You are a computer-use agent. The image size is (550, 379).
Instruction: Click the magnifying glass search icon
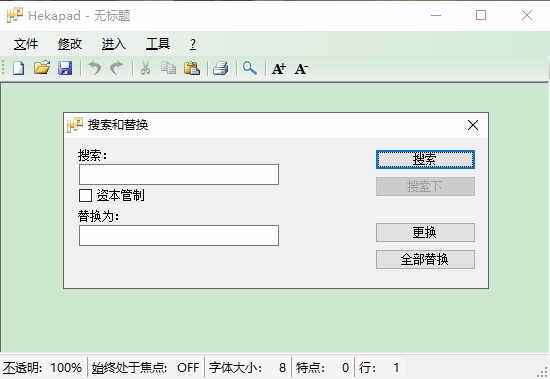coord(250,68)
